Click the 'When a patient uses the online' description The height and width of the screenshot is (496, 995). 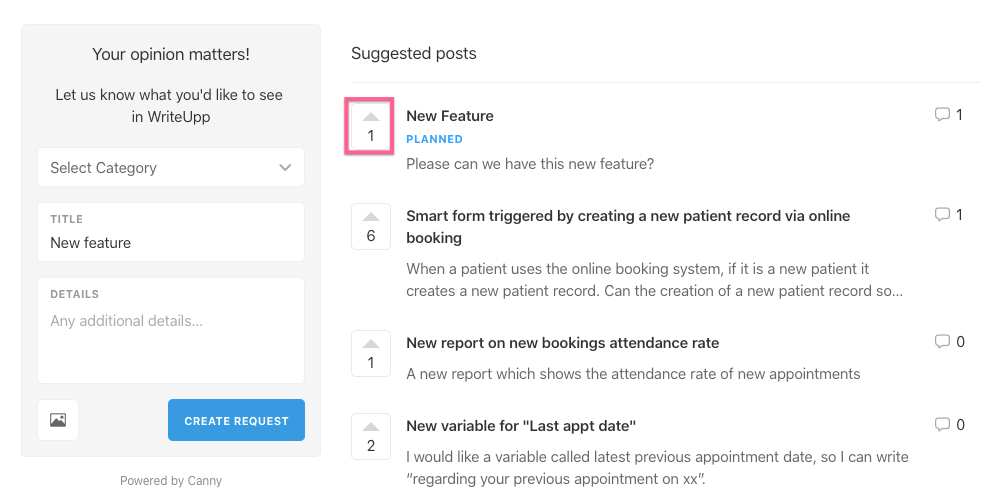click(654, 280)
